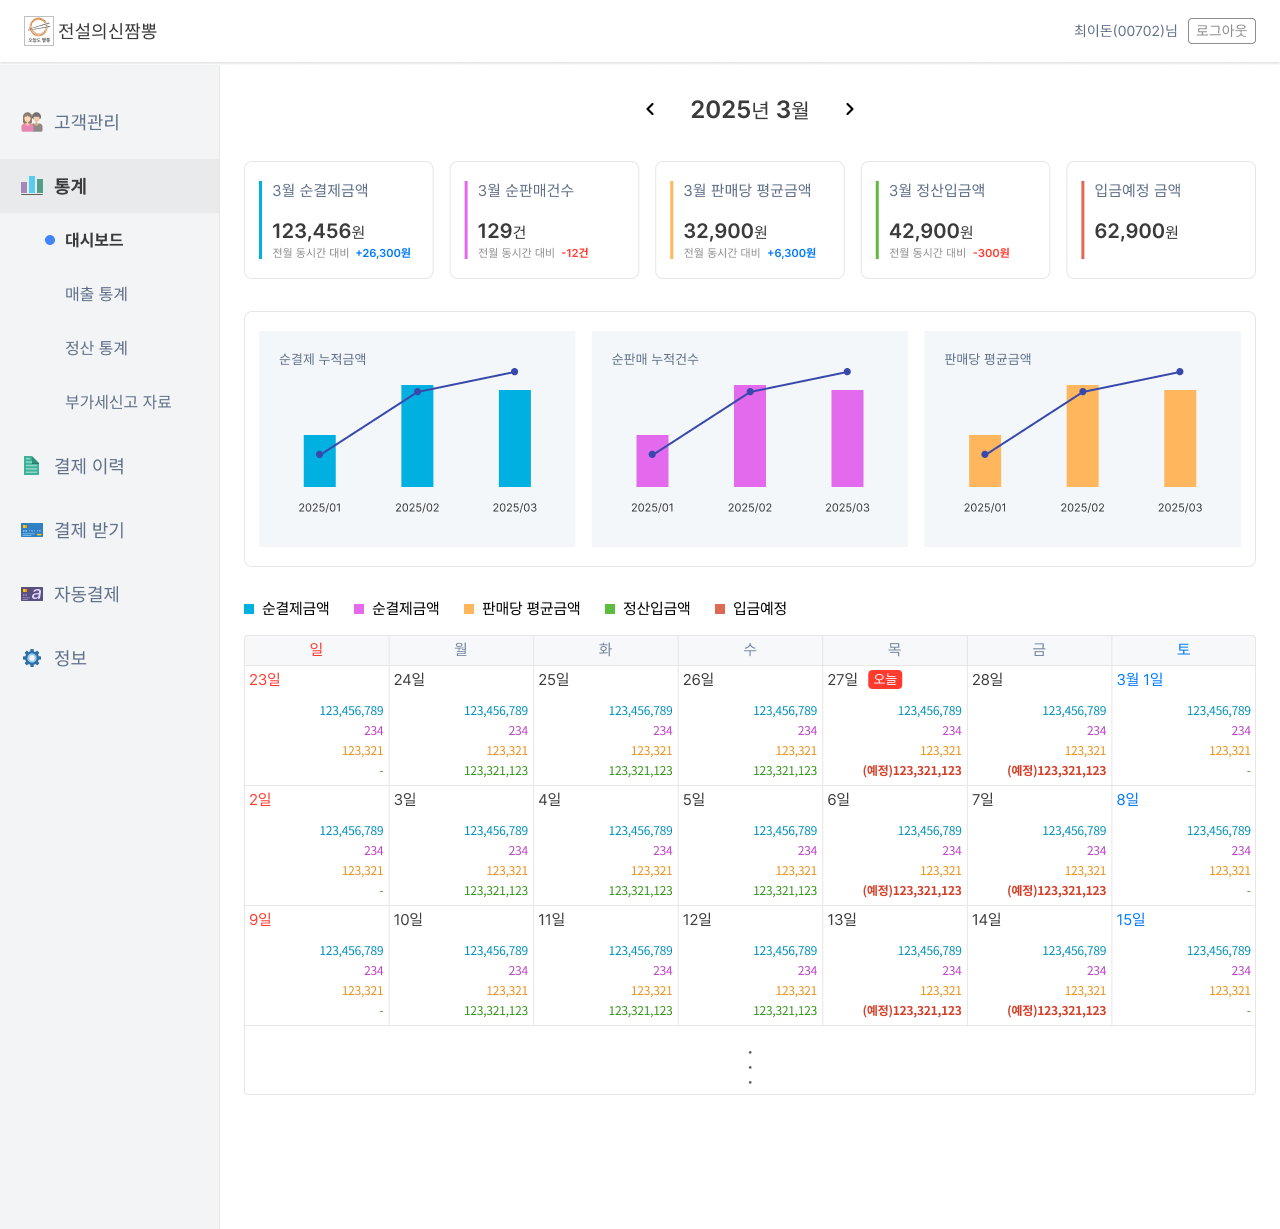Click the 3월 순결제금액 summary card
Viewport: 1280px width, 1229px height.
point(339,220)
